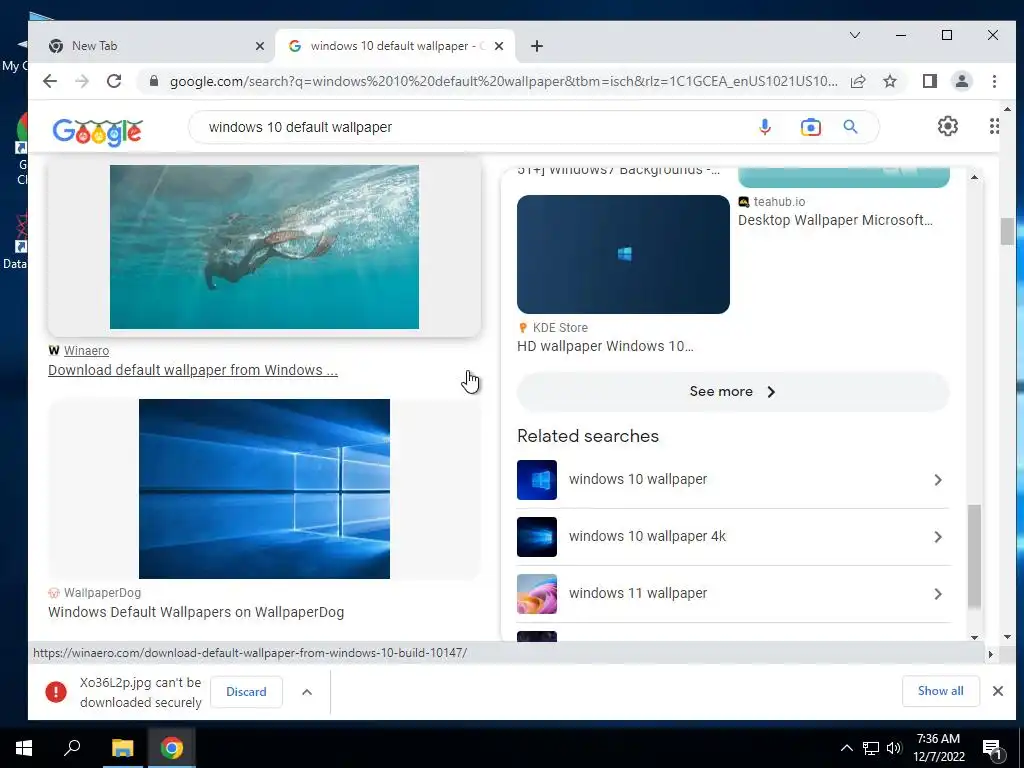Viewport: 1024px width, 768px height.
Task: Click Windows Default Wallpapers on WallpaperDog
Action: 196,612
